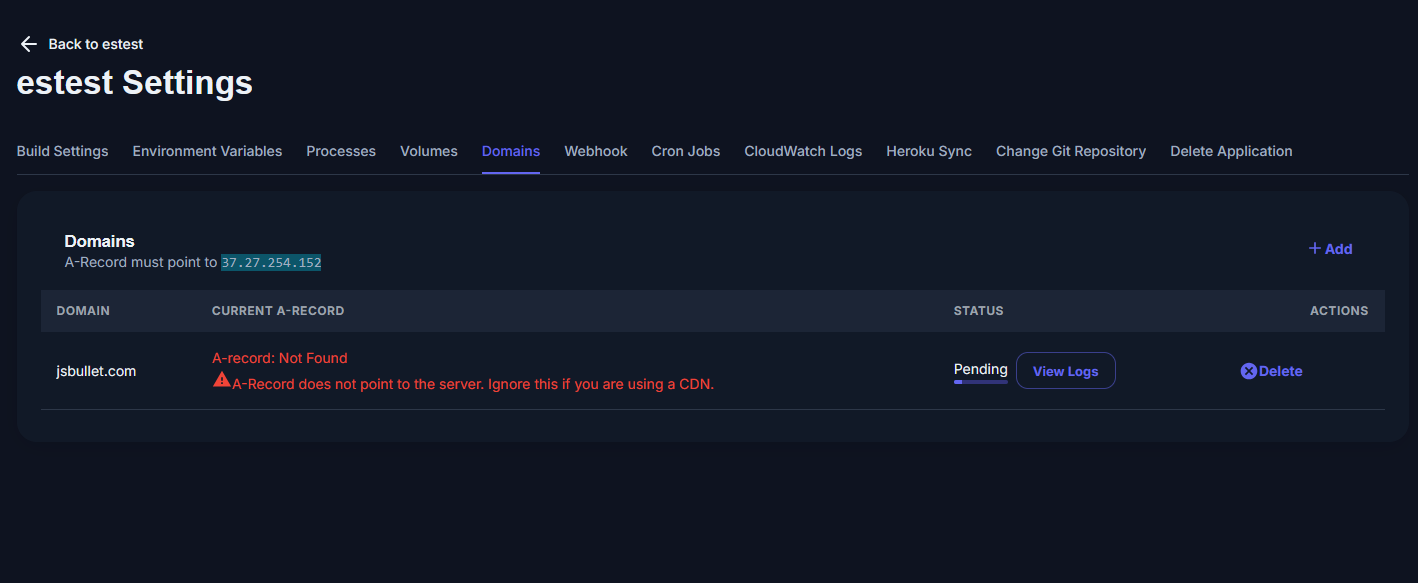Screen dimensions: 1418x583
Task: Select the Processes tab
Action: (x=340, y=151)
